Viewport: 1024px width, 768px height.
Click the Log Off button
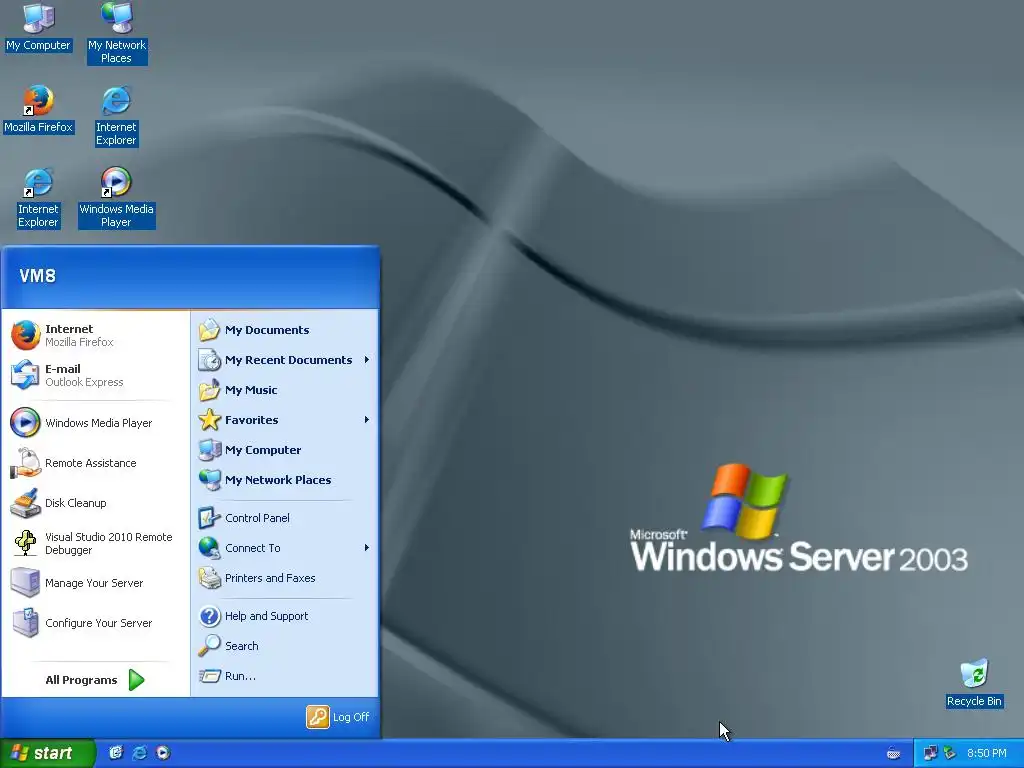(x=338, y=717)
